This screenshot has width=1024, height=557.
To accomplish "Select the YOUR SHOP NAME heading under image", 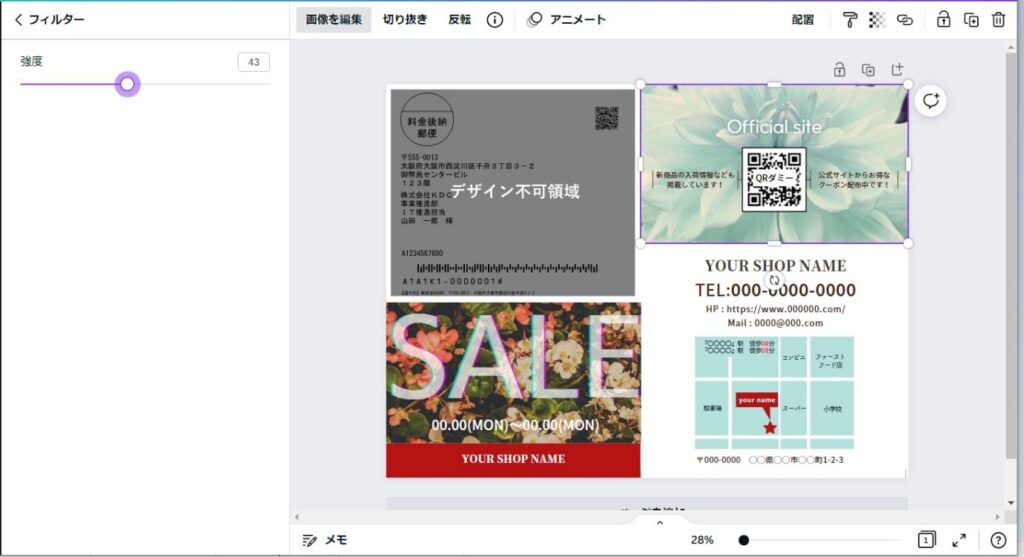I will click(x=775, y=266).
